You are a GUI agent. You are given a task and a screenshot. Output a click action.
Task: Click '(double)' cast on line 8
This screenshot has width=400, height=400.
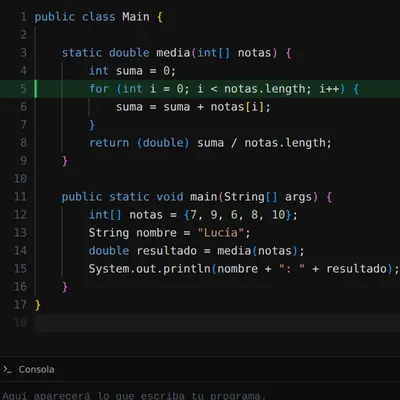click(x=163, y=143)
